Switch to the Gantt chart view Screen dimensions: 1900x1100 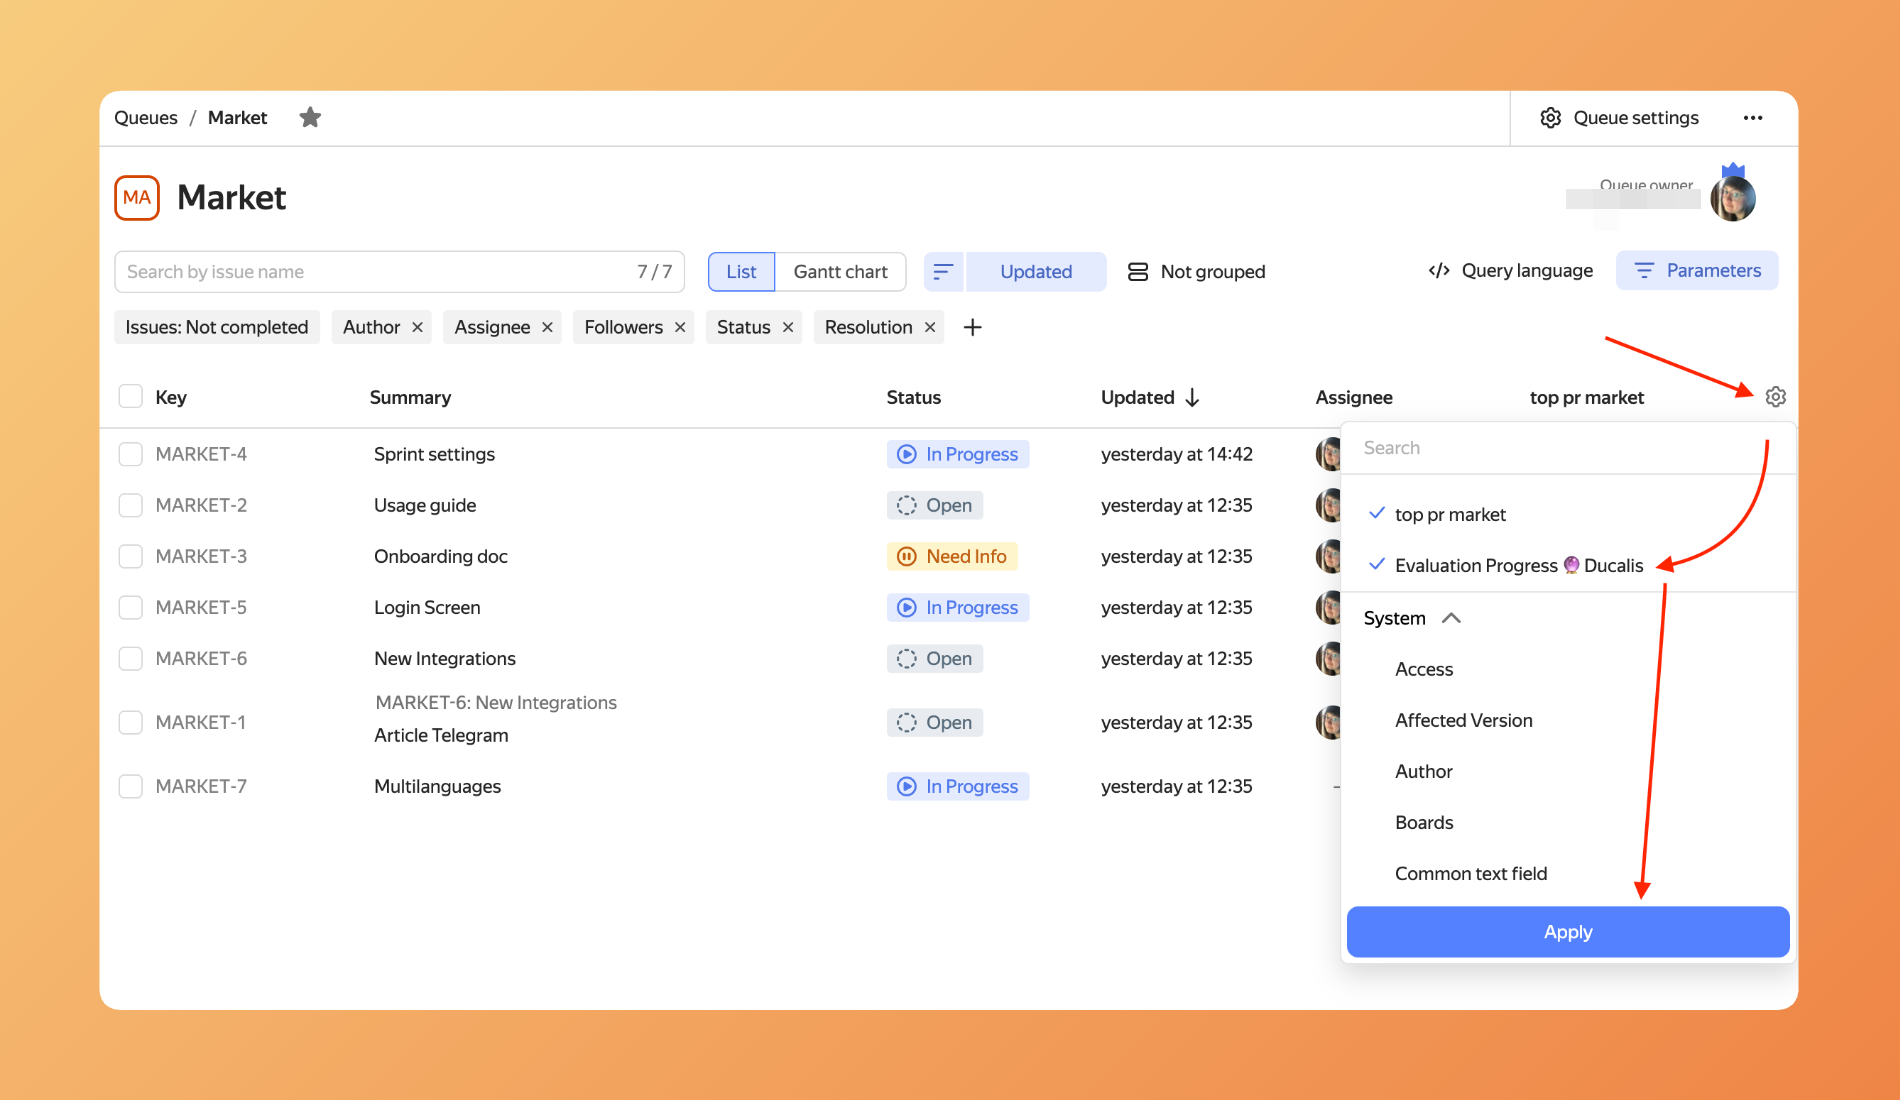click(x=840, y=272)
